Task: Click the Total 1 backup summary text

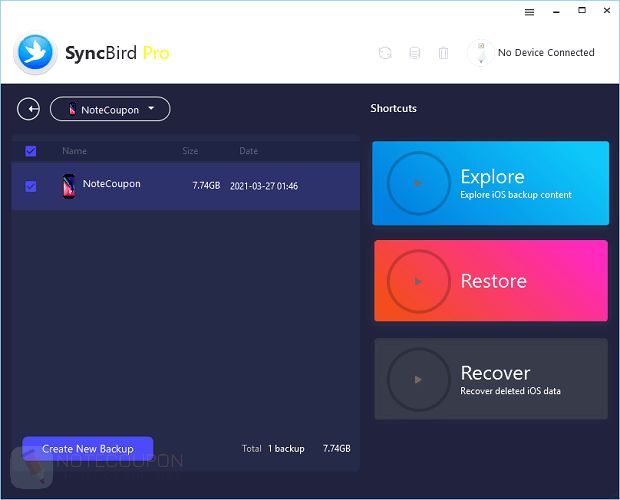Action: 273,449
